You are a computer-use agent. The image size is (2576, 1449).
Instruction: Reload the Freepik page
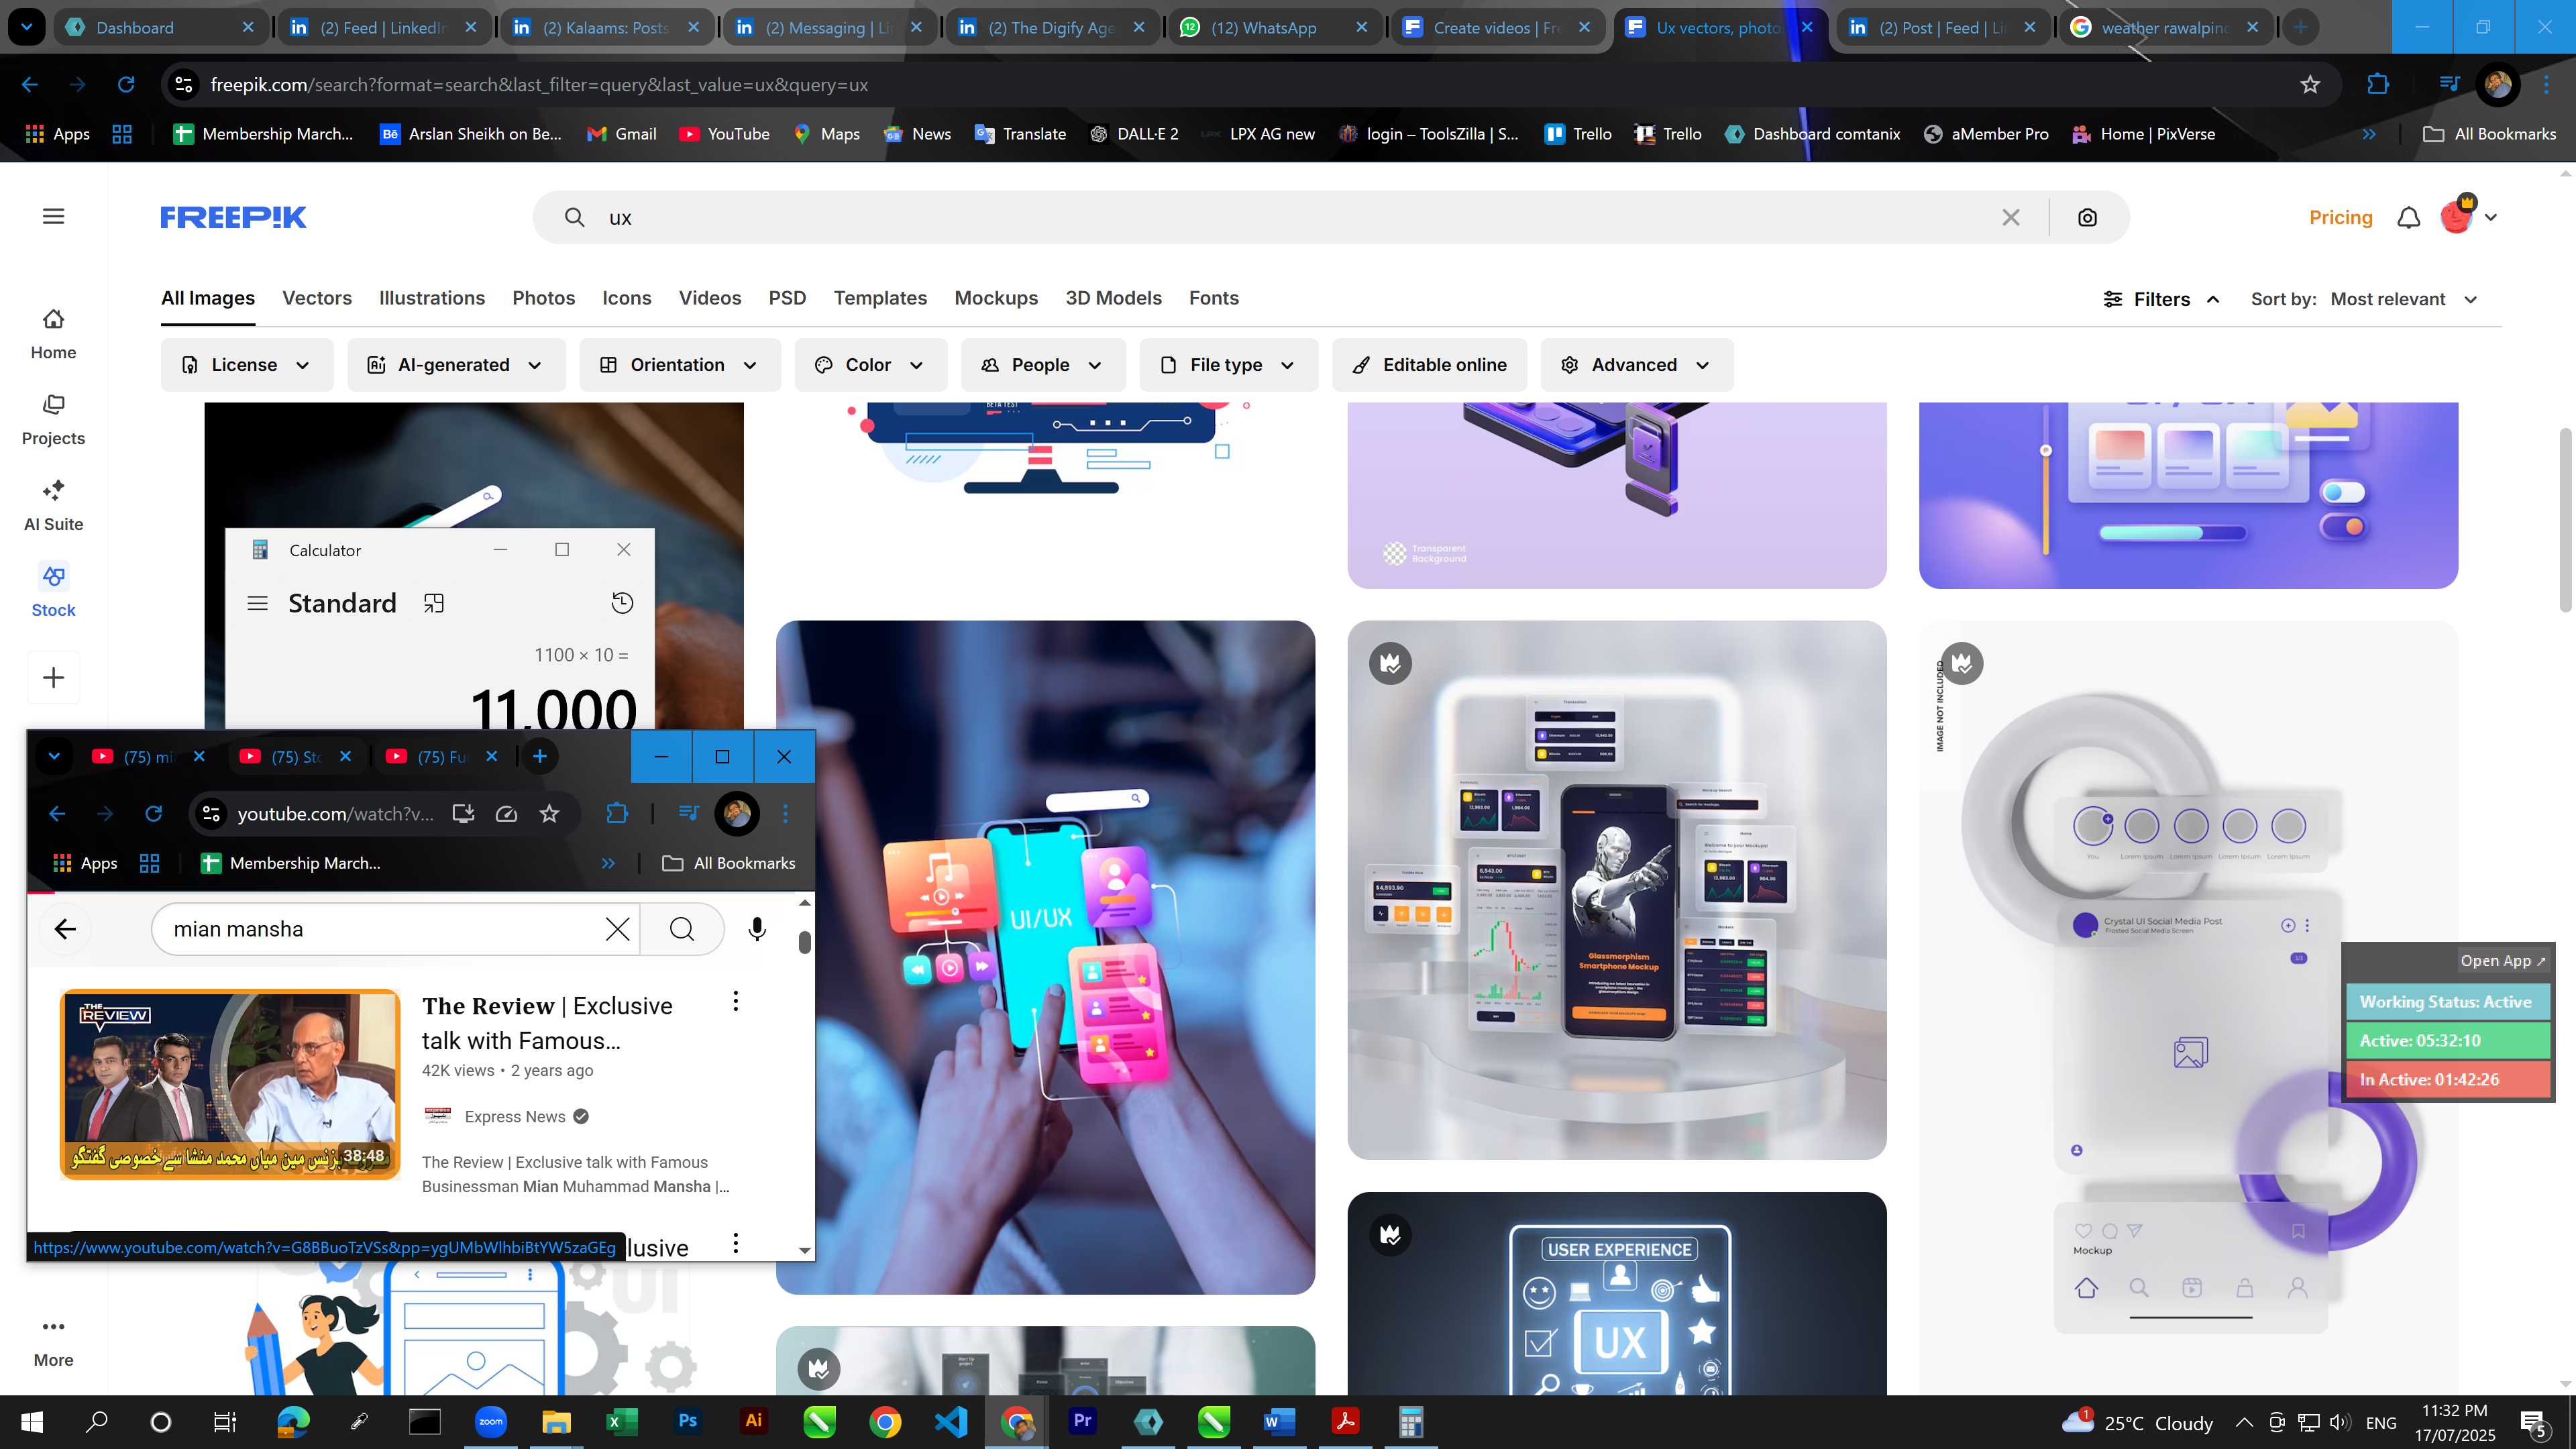point(126,85)
